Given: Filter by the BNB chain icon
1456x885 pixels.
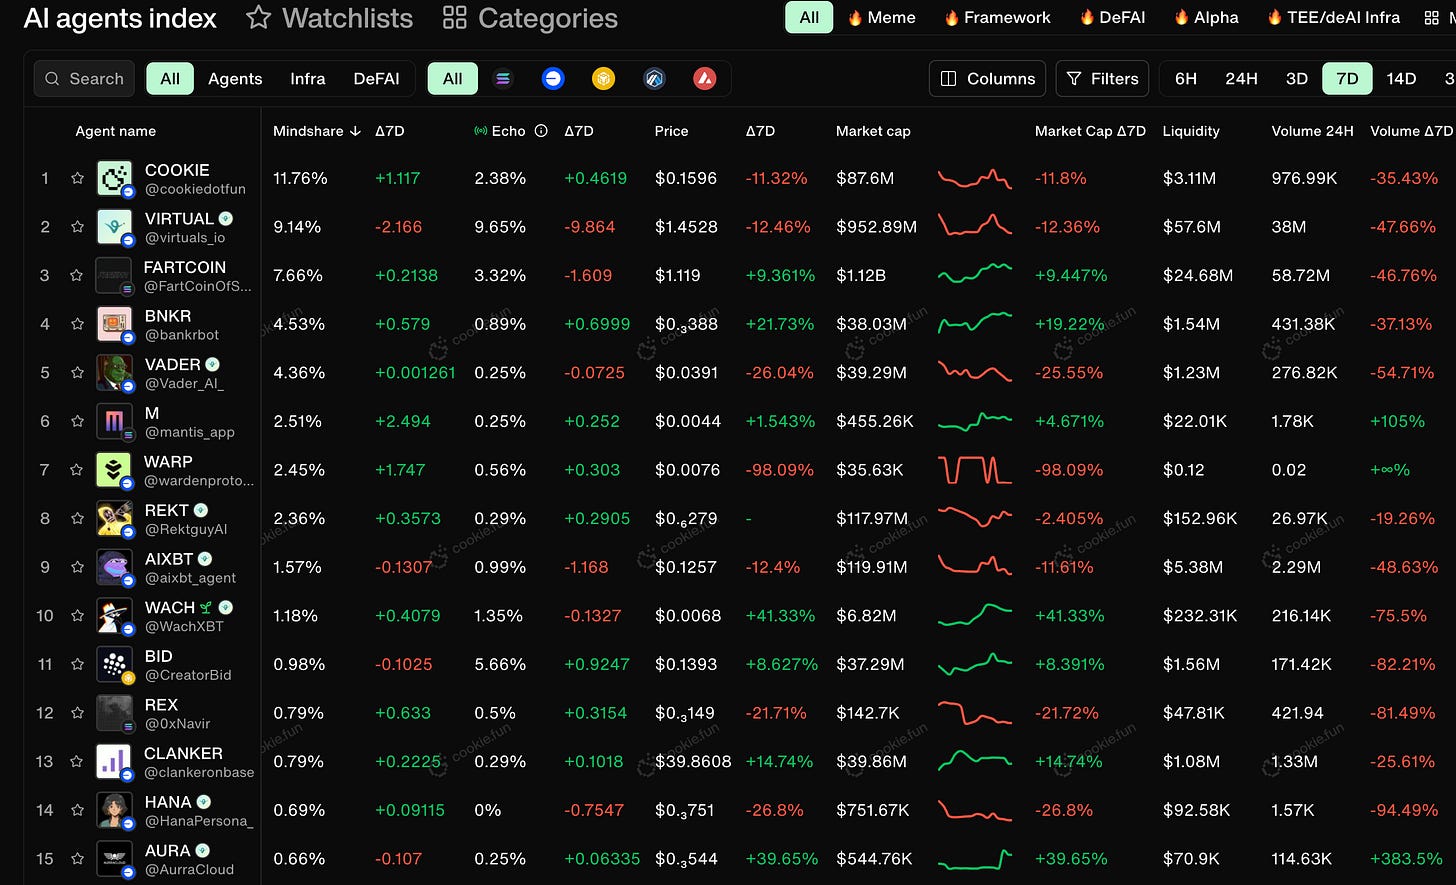Looking at the screenshot, I should 603,78.
